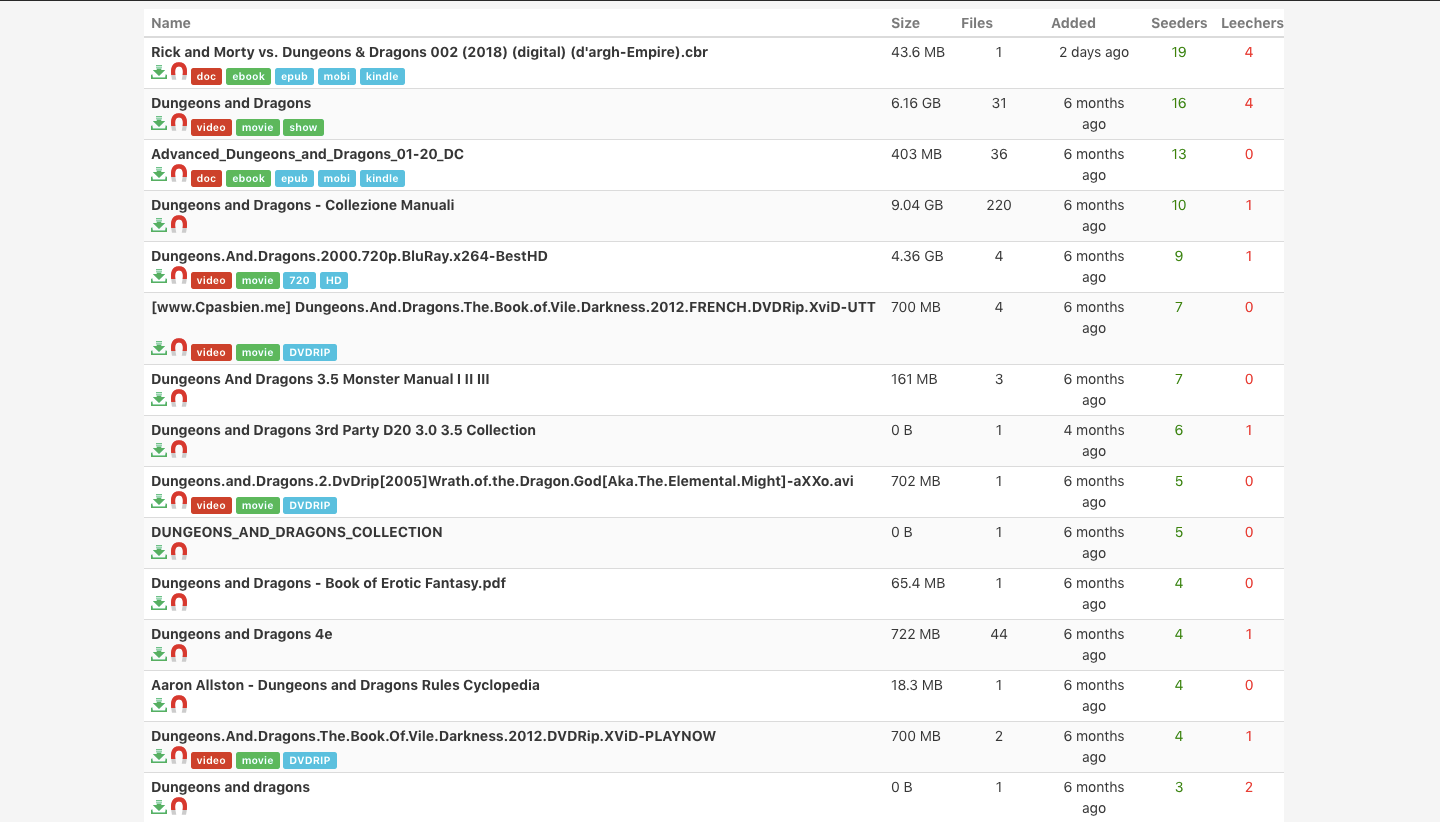Image resolution: width=1440 pixels, height=822 pixels.
Task: Open the Rick and Morty vs. Dungeons torrent page
Action: [x=429, y=52]
